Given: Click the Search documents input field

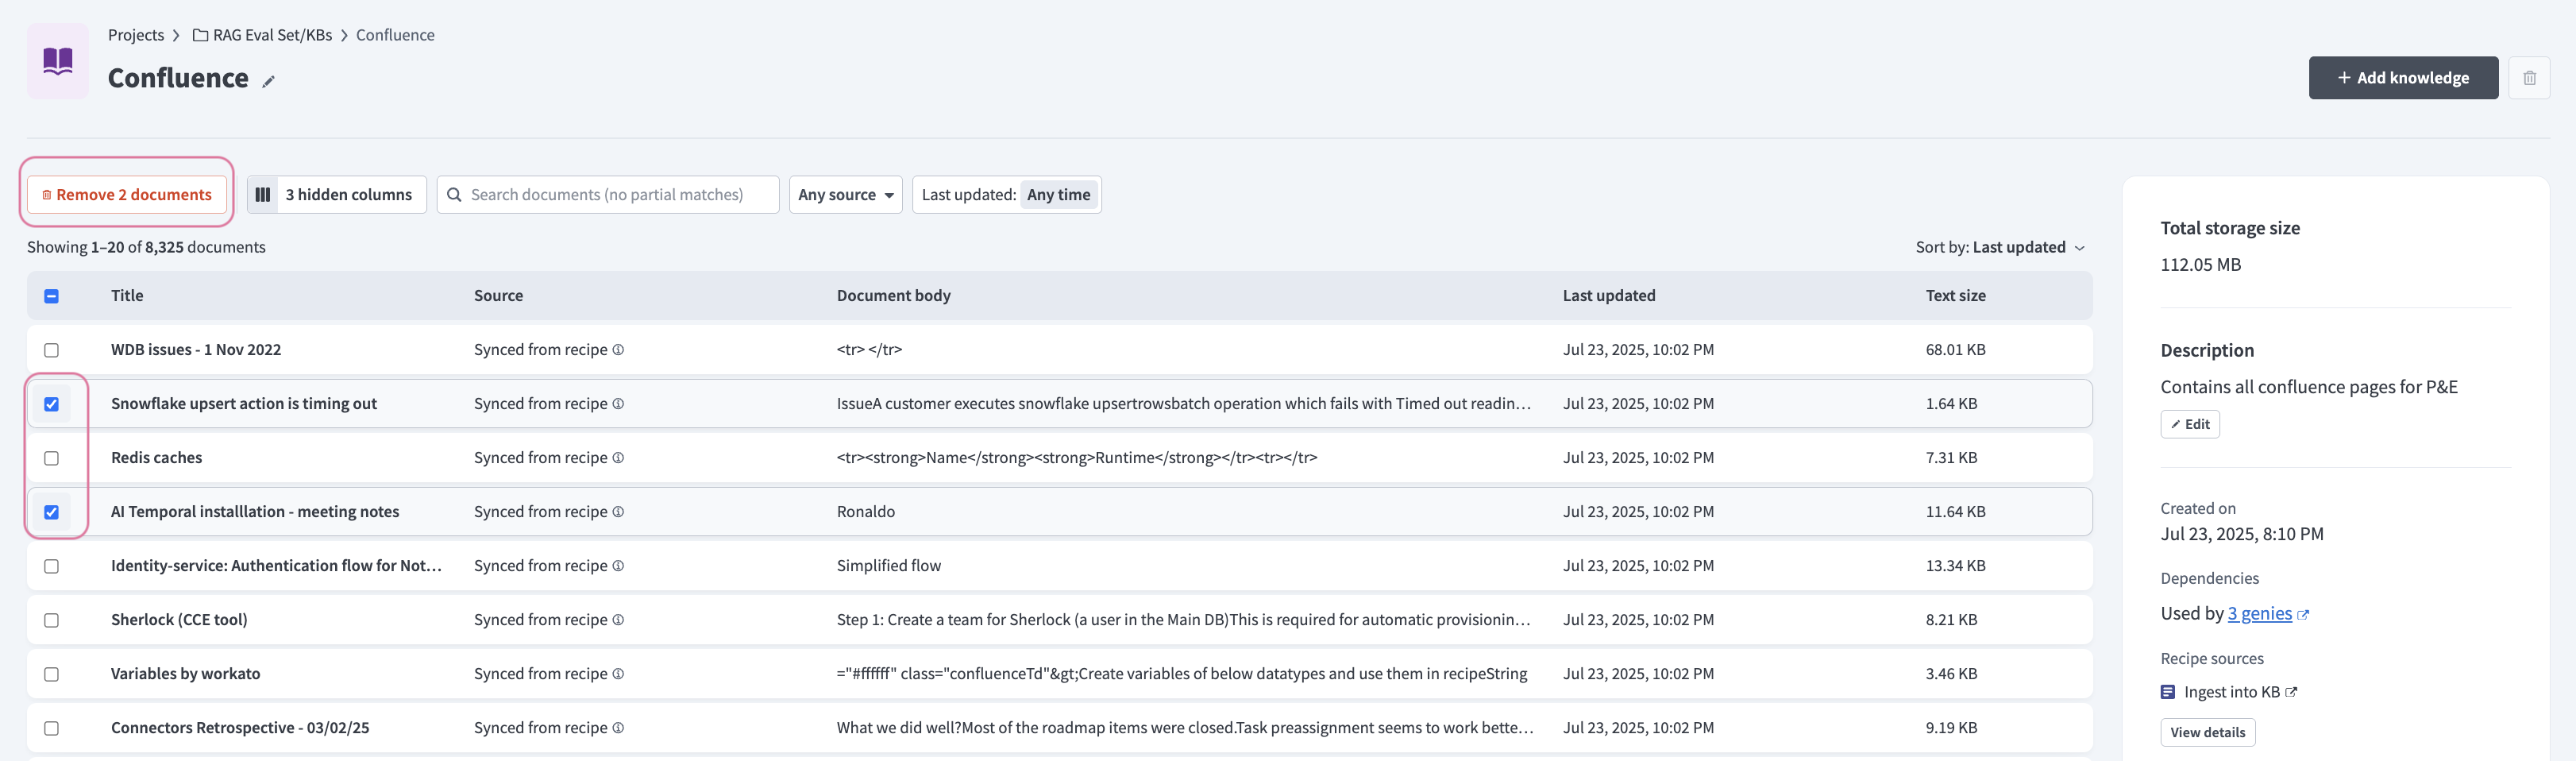Looking at the screenshot, I should (x=620, y=195).
